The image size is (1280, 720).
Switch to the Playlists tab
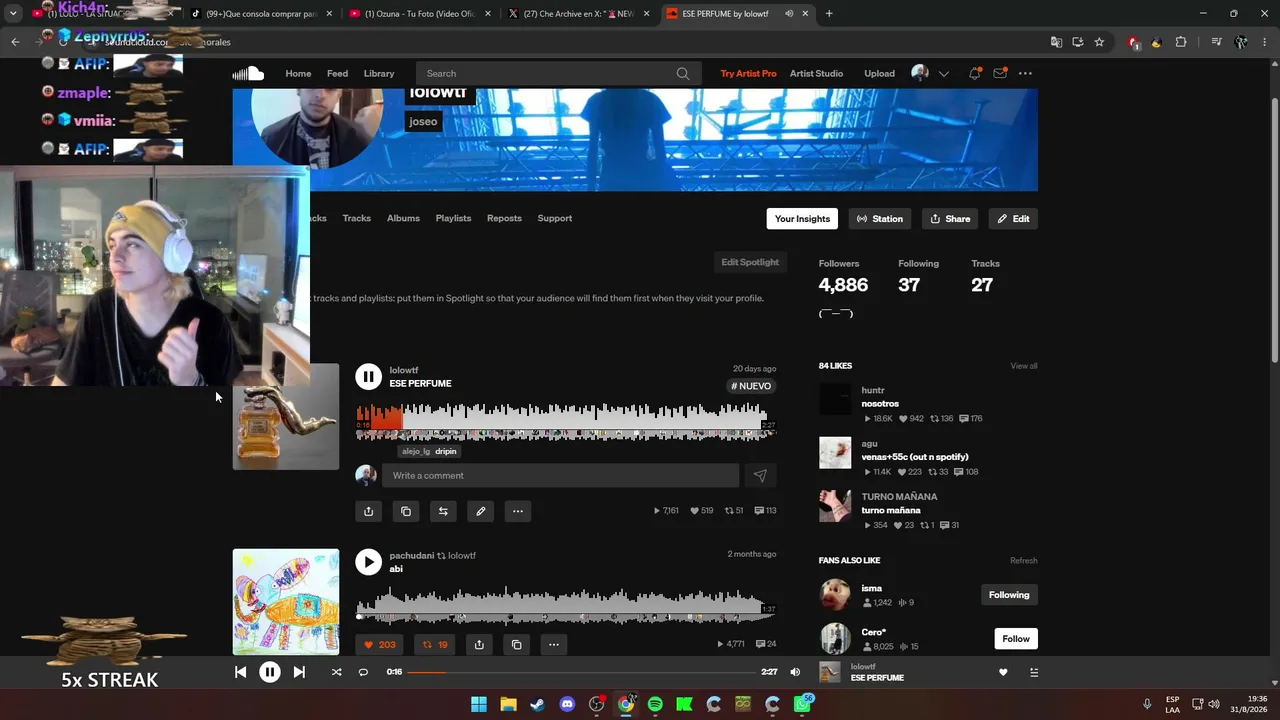click(x=453, y=218)
